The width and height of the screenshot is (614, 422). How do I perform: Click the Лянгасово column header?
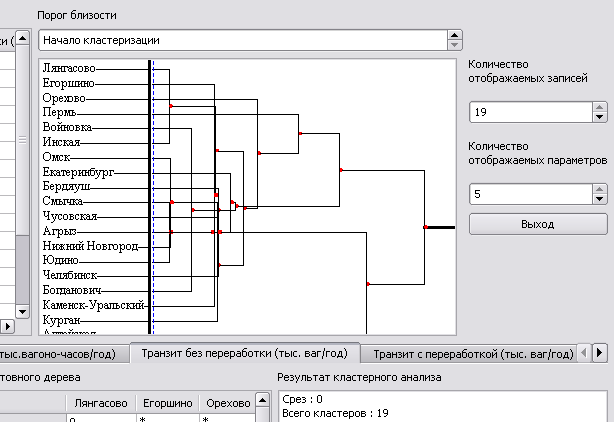pos(98,402)
